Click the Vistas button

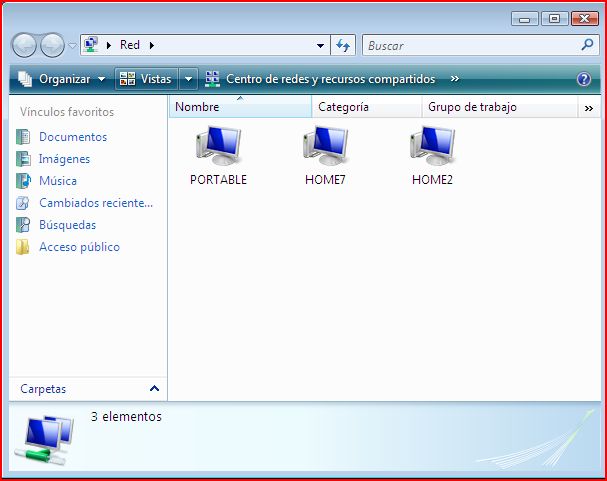(146, 79)
